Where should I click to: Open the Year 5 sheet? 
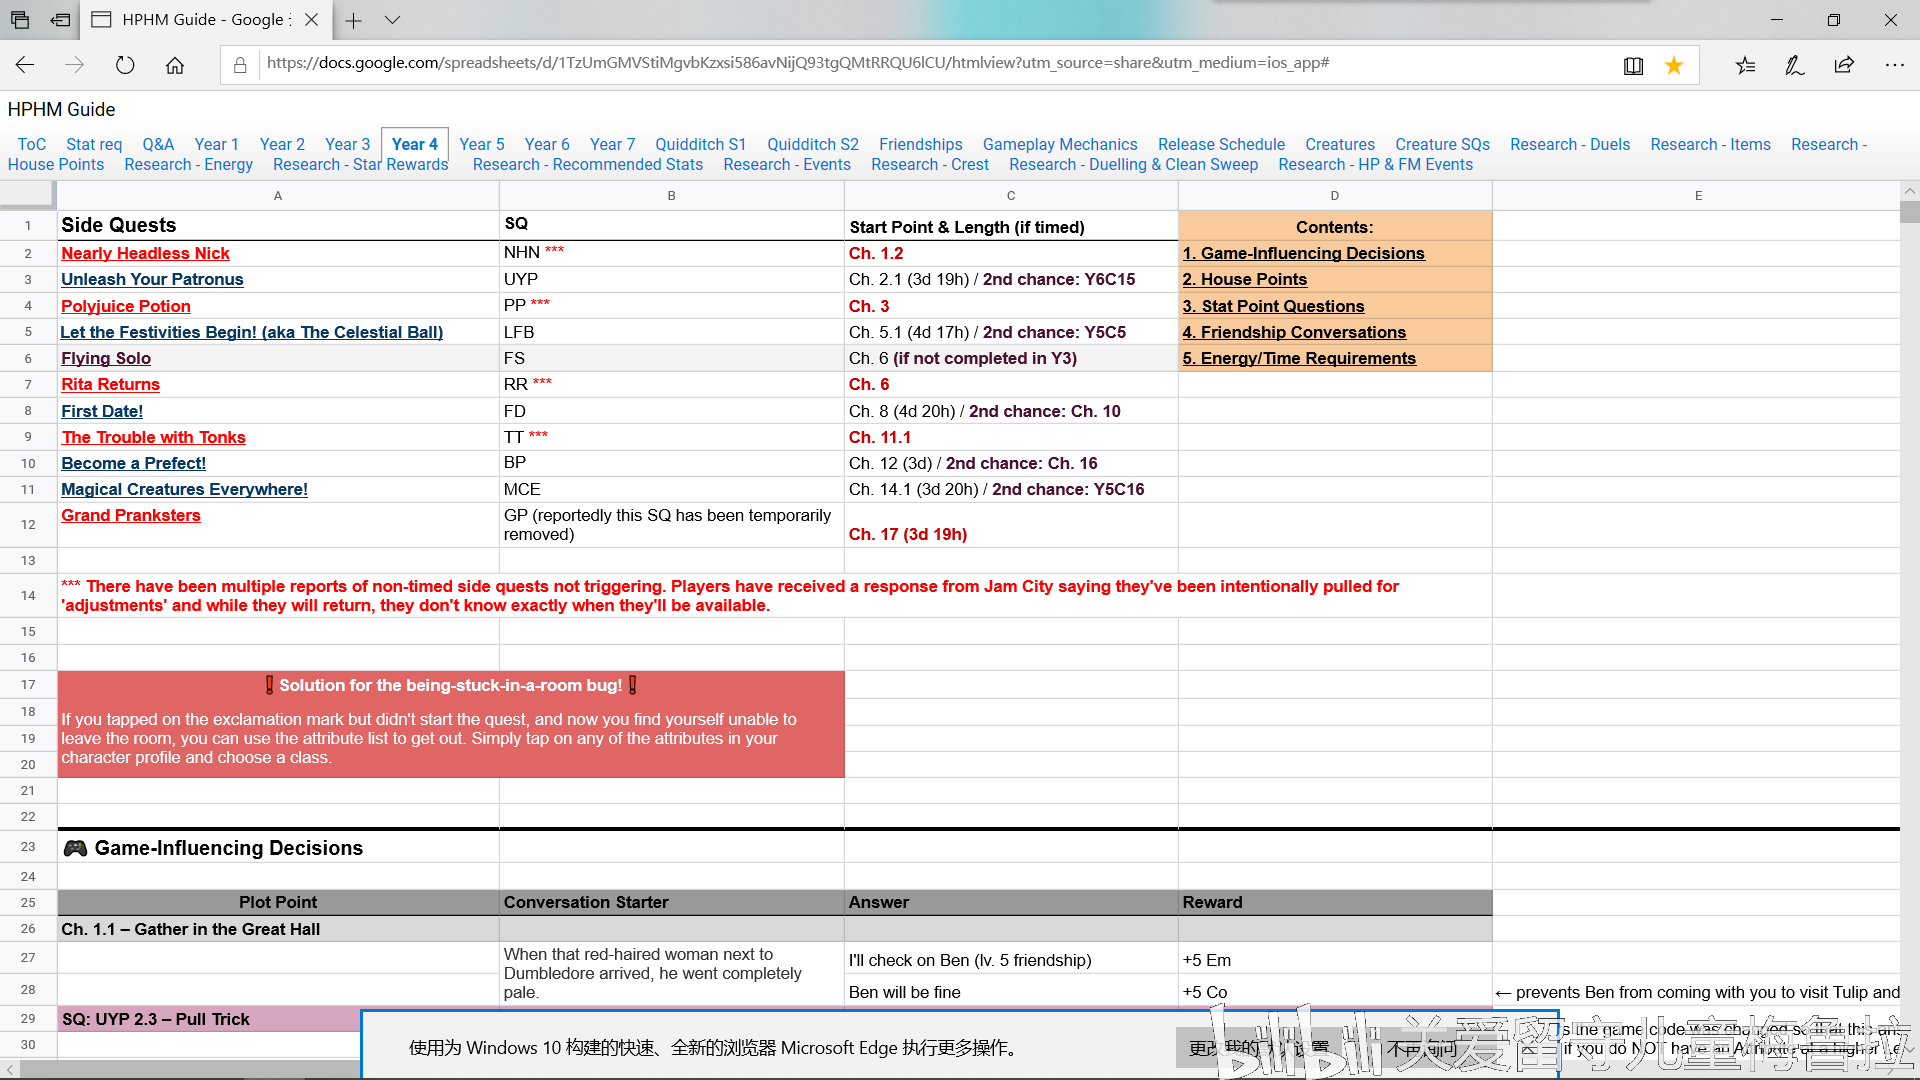[x=482, y=144]
